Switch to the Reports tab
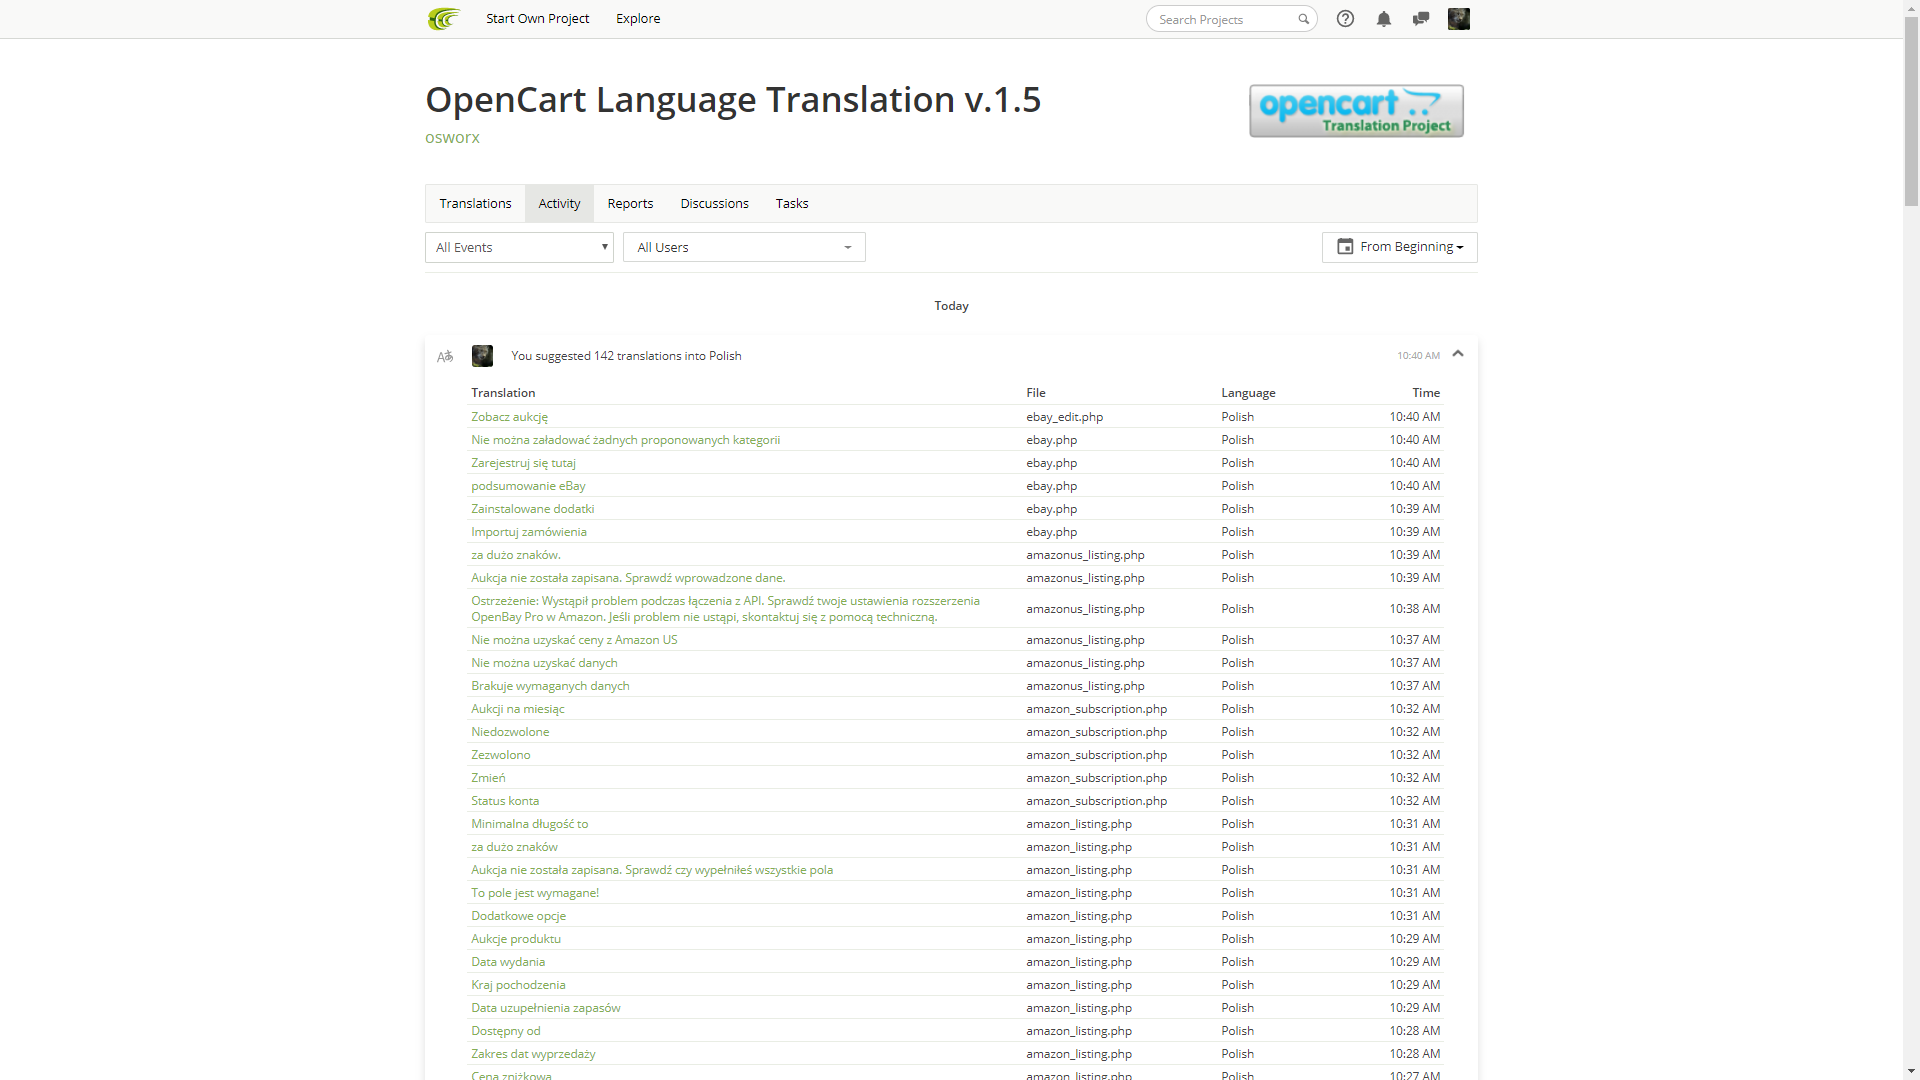 [630, 203]
